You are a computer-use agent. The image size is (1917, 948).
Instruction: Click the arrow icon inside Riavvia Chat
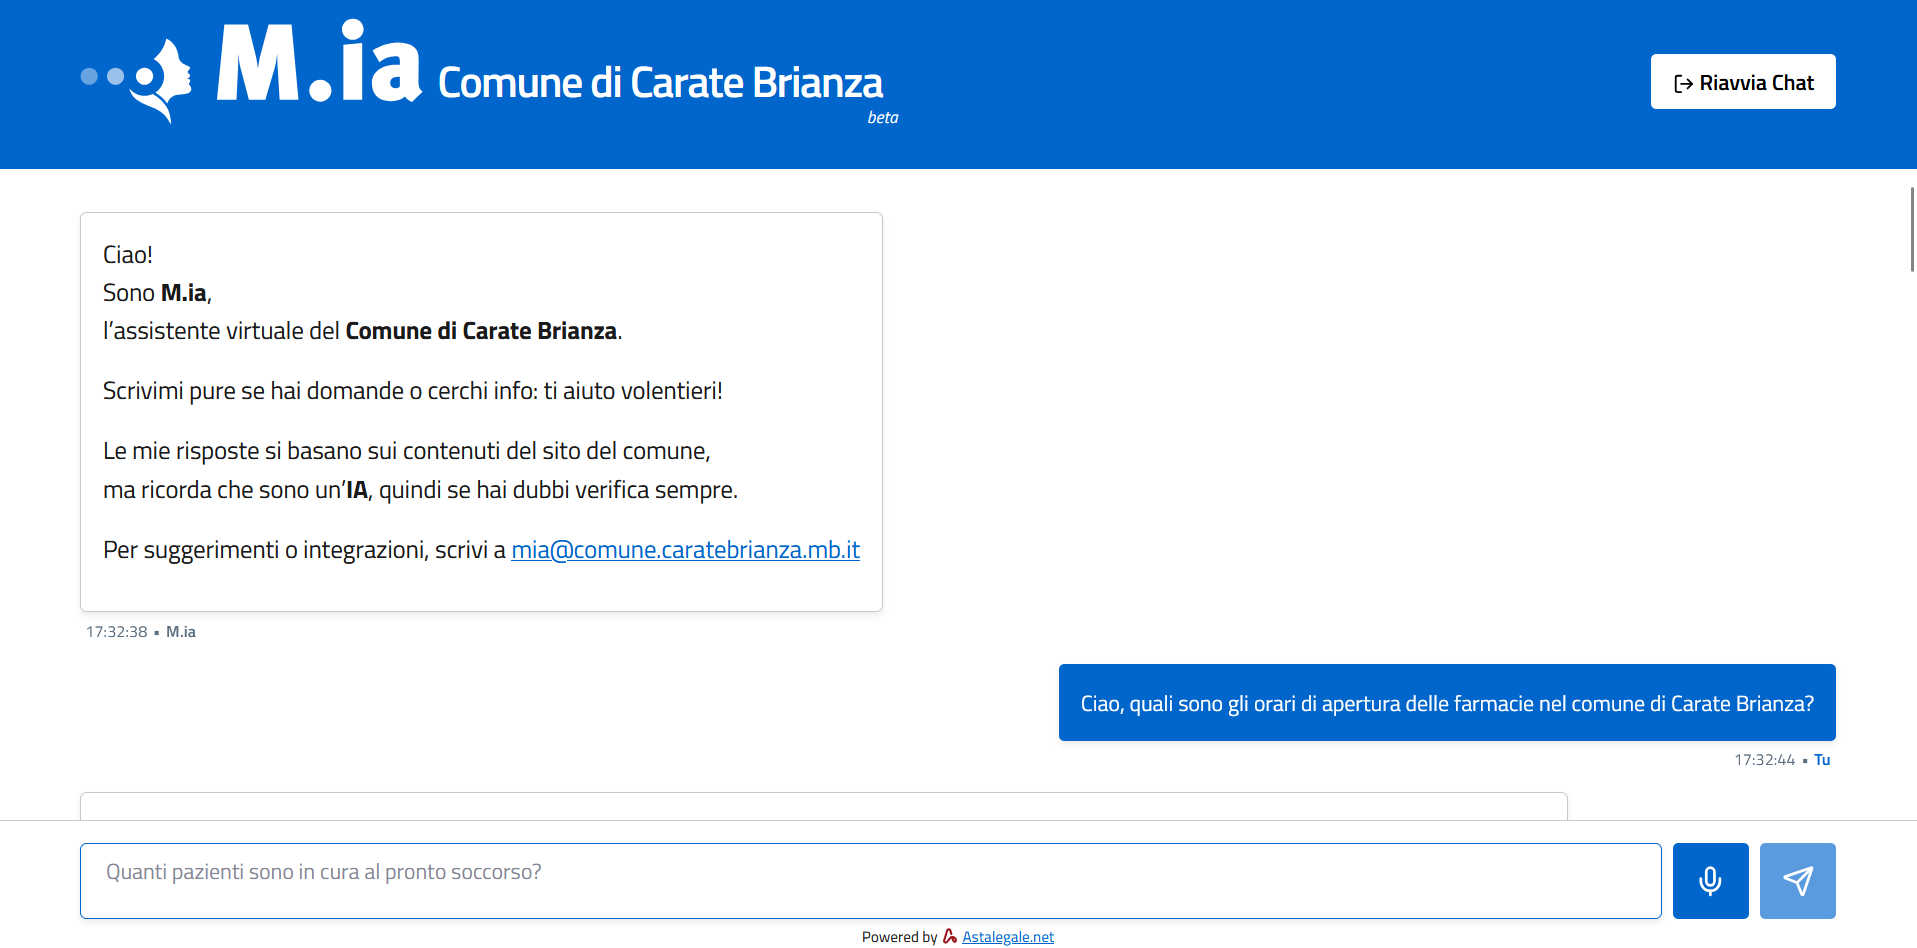(x=1683, y=84)
